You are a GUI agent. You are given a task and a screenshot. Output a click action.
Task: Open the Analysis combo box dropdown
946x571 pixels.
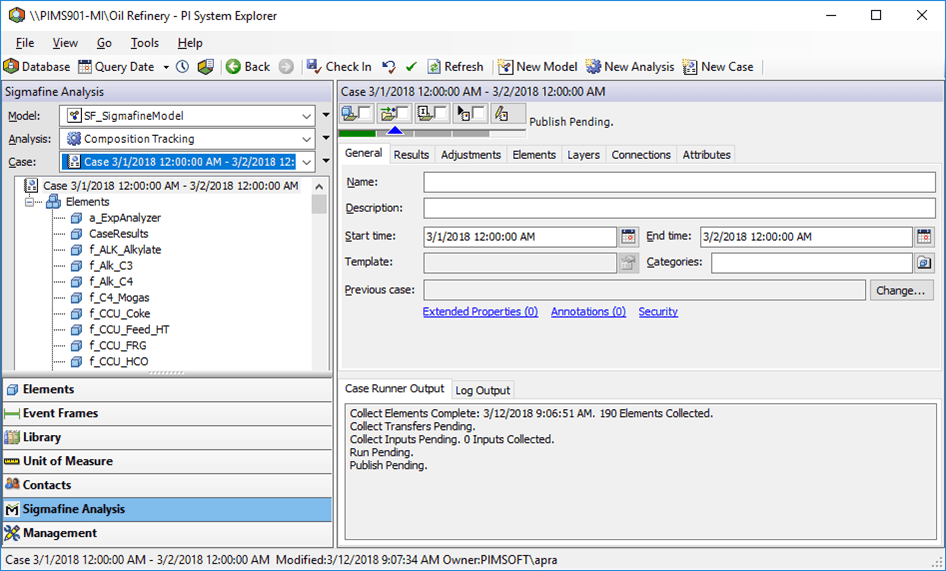pyautogui.click(x=306, y=139)
